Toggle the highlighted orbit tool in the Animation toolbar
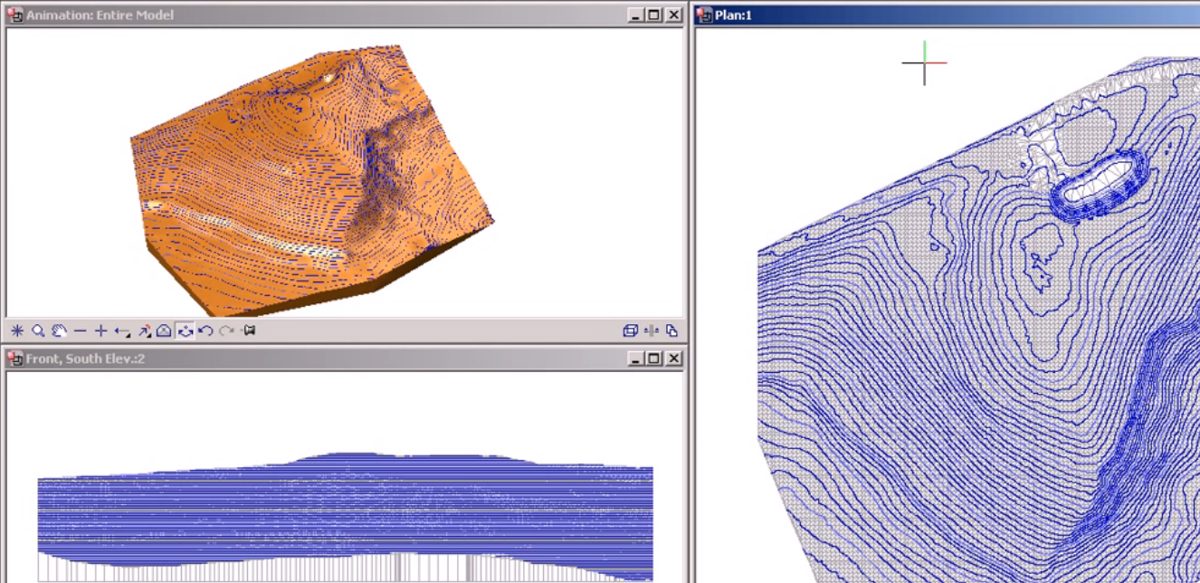 click(x=185, y=330)
